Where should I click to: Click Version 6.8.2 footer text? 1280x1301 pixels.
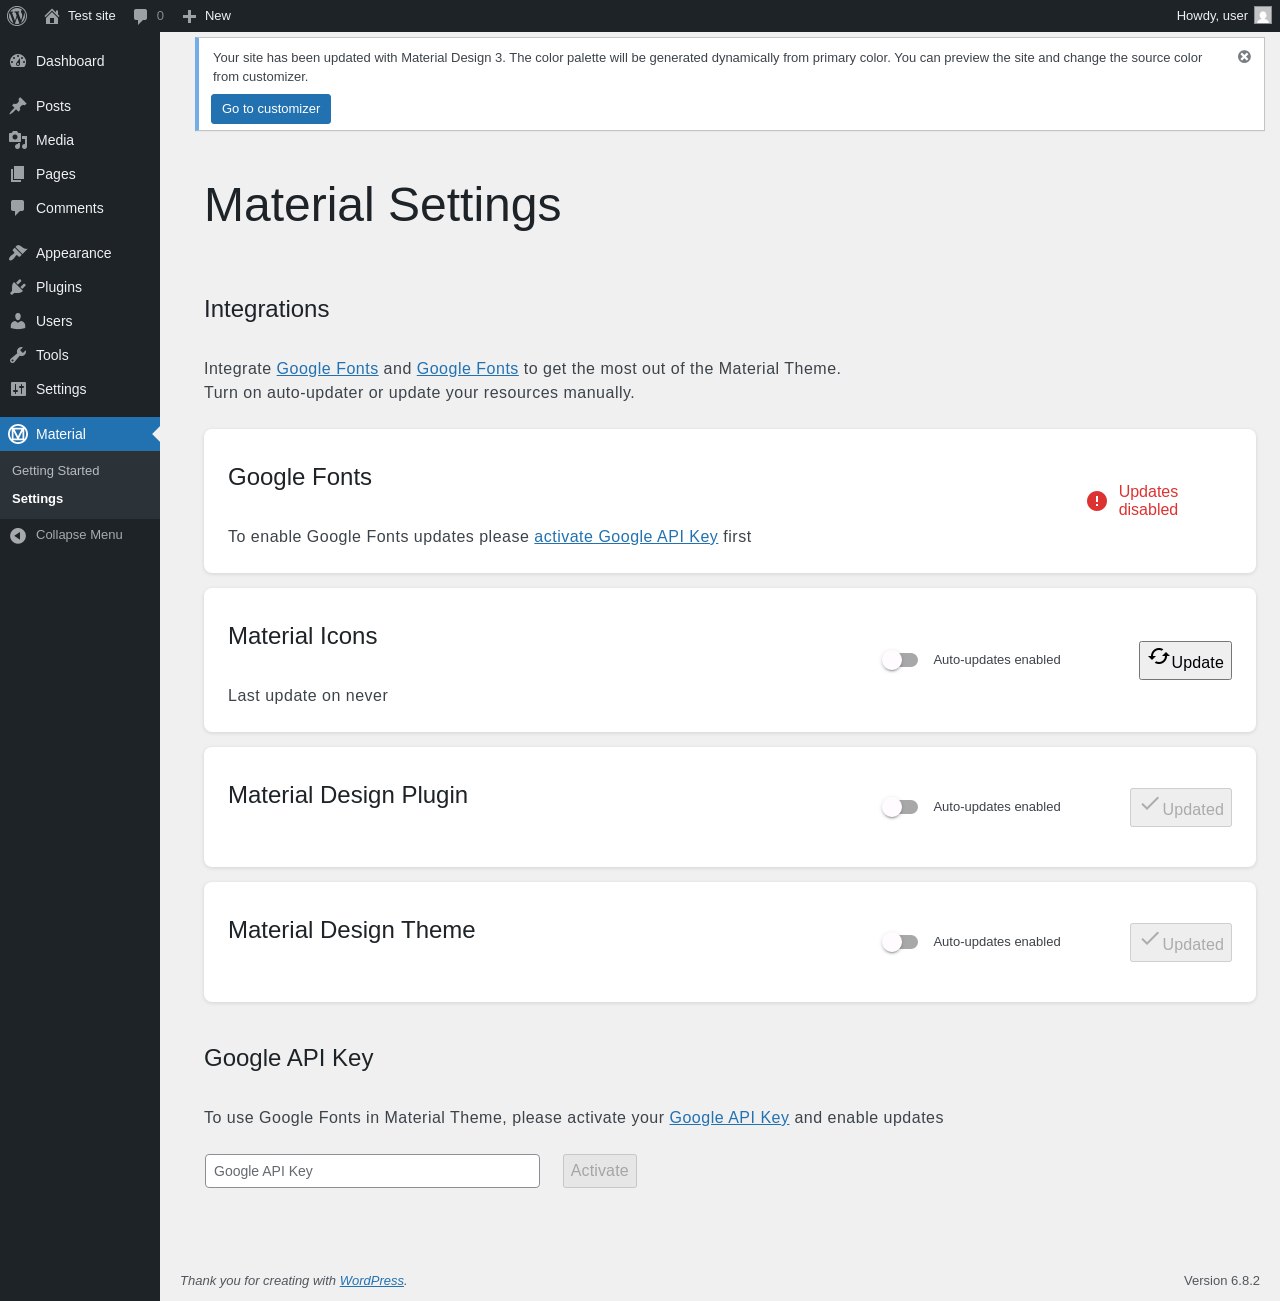click(x=1222, y=1280)
